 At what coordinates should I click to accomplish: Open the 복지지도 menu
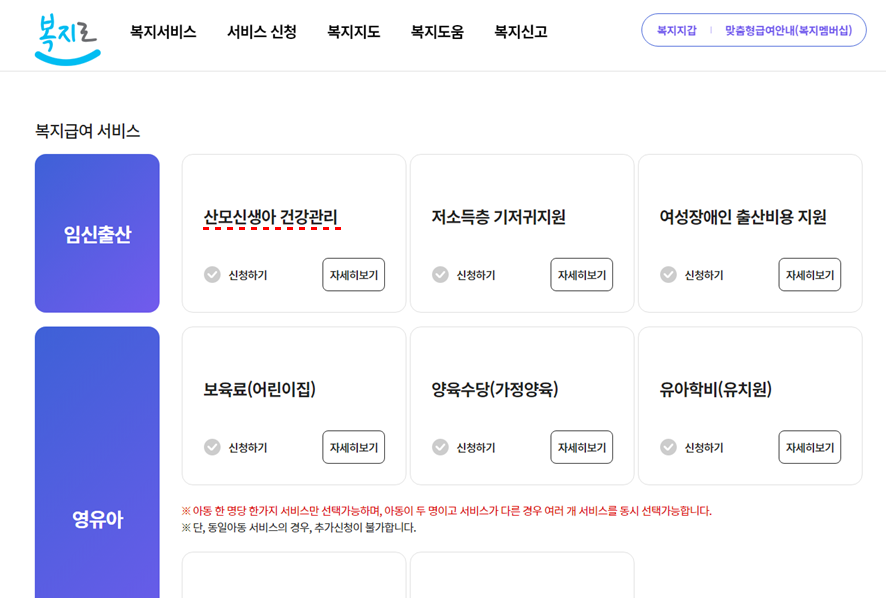(x=354, y=32)
